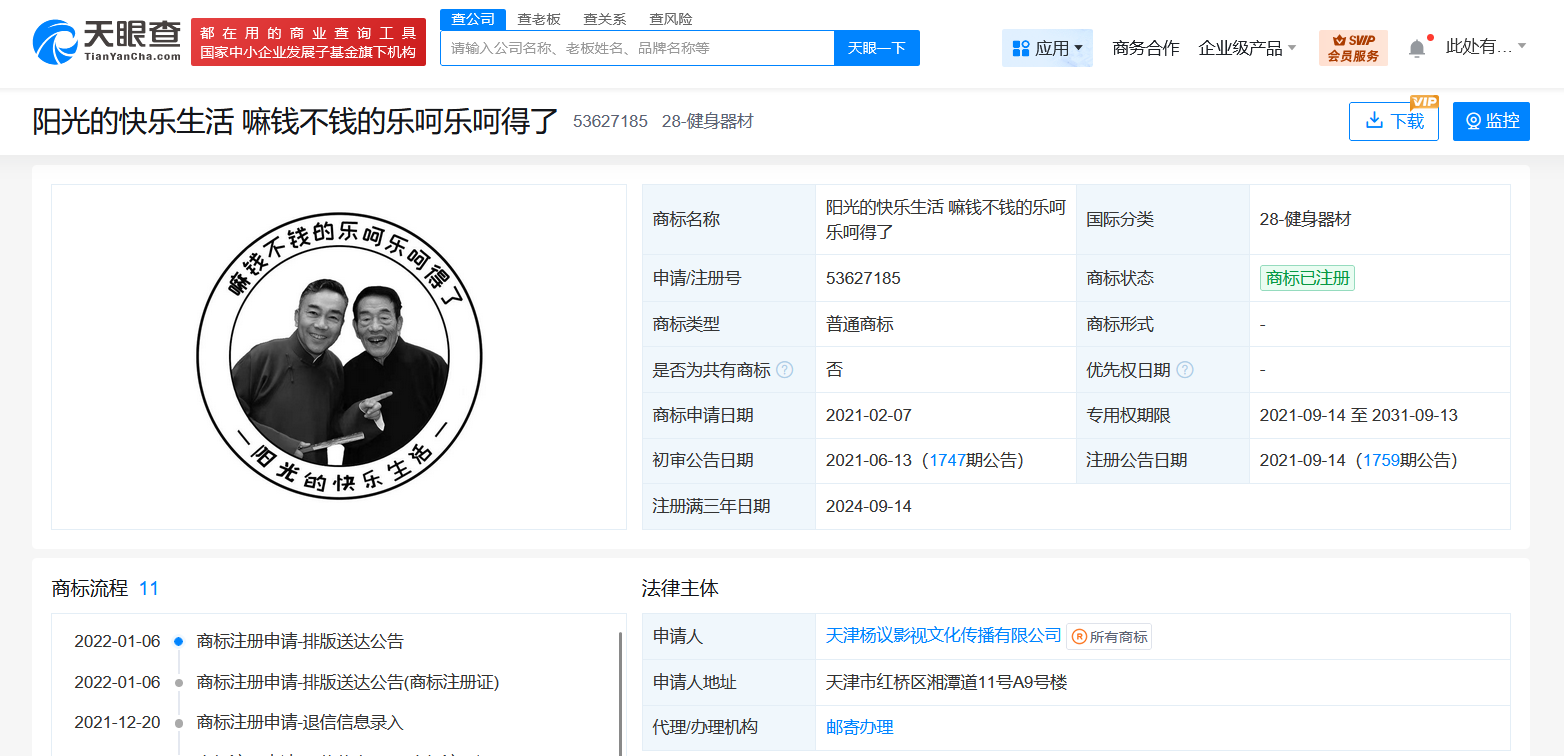The image size is (1564, 756).
Task: Select the 查关系 search tab
Action: pos(605,19)
